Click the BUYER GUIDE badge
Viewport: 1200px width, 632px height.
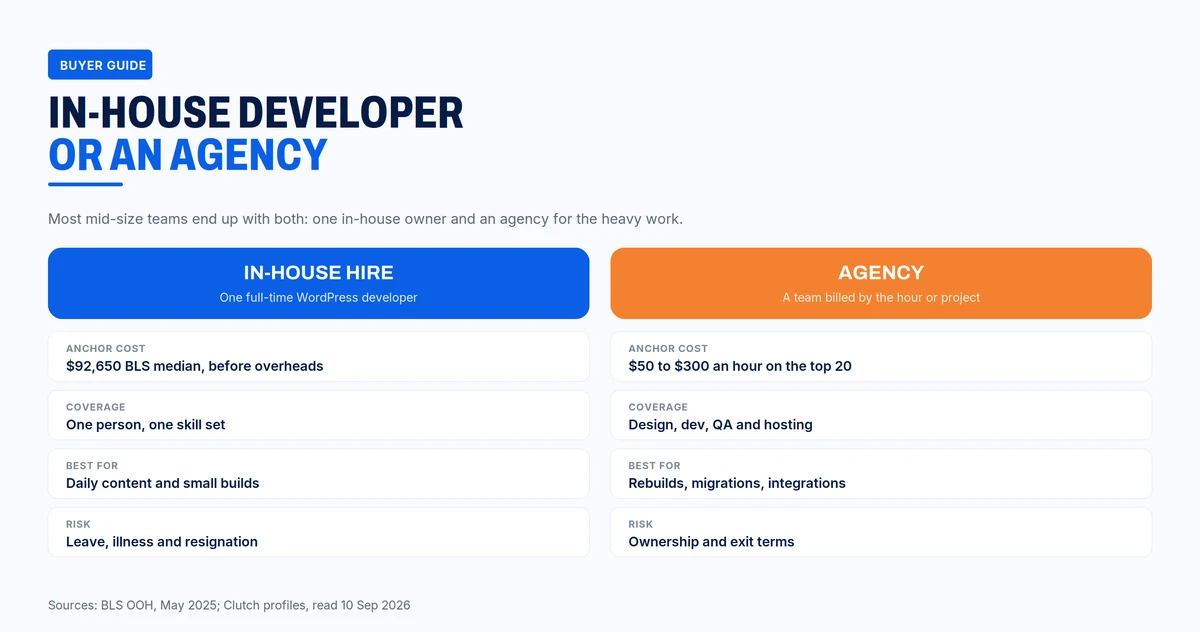100,65
